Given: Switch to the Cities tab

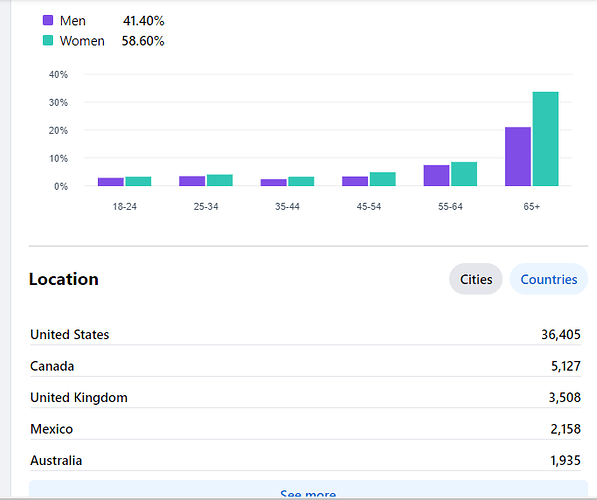Looking at the screenshot, I should (x=476, y=279).
